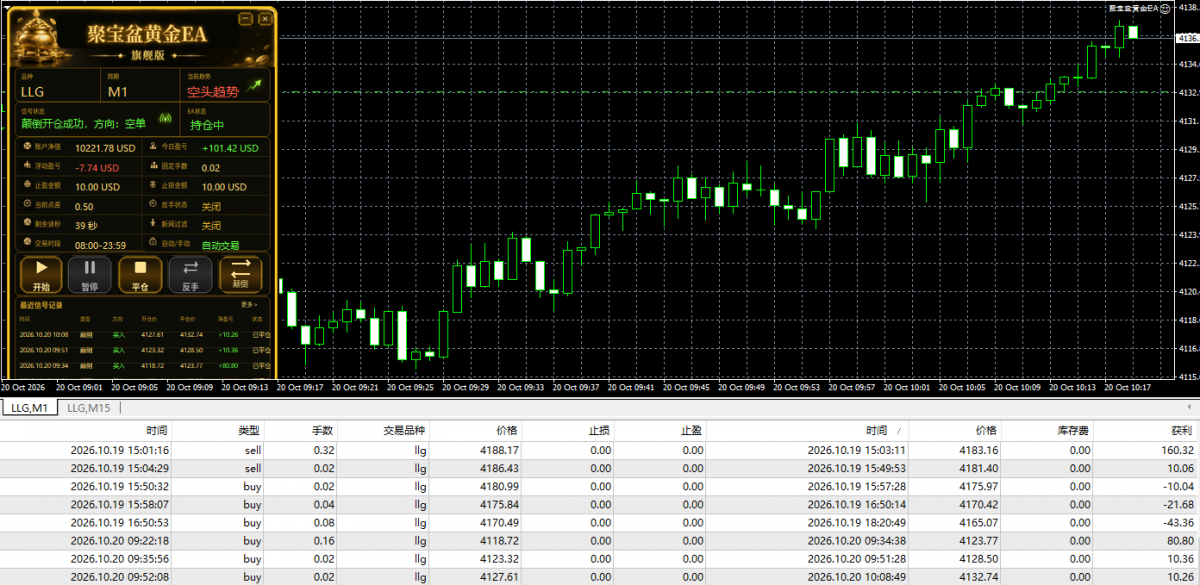The height and width of the screenshot is (585, 1200).
Task: Switch to the LLG,M15 chart tab
Action: tap(88, 408)
